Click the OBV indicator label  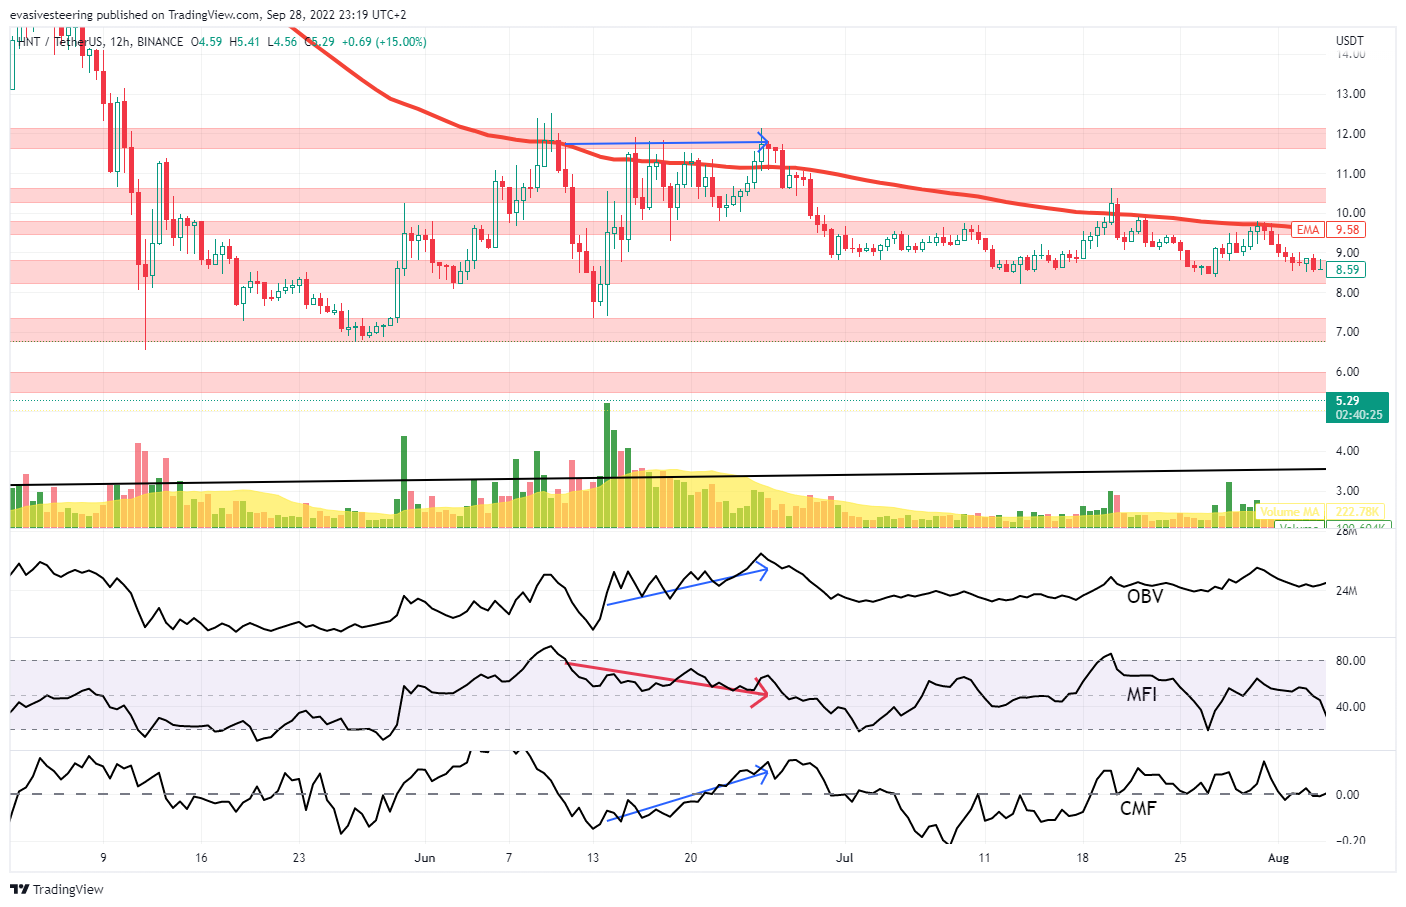tap(1145, 596)
